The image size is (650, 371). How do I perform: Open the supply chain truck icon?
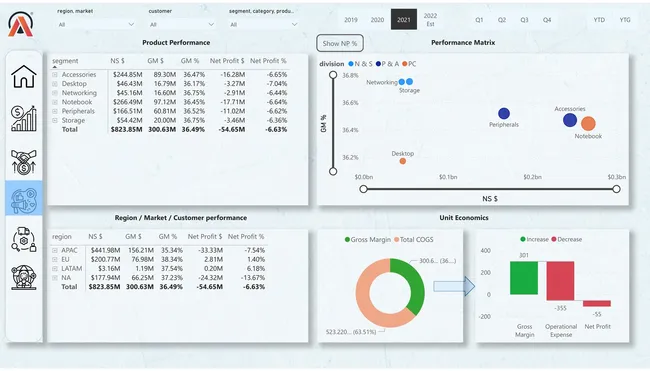click(24, 239)
